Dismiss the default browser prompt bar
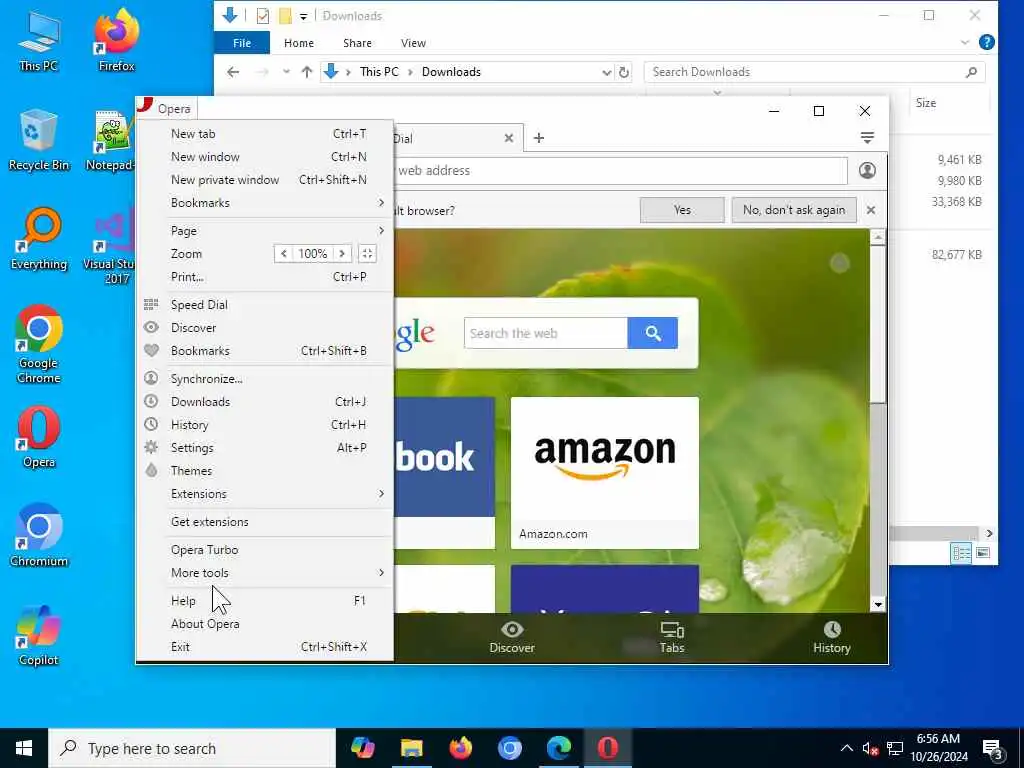Screen dimensions: 1024x768 click(871, 210)
